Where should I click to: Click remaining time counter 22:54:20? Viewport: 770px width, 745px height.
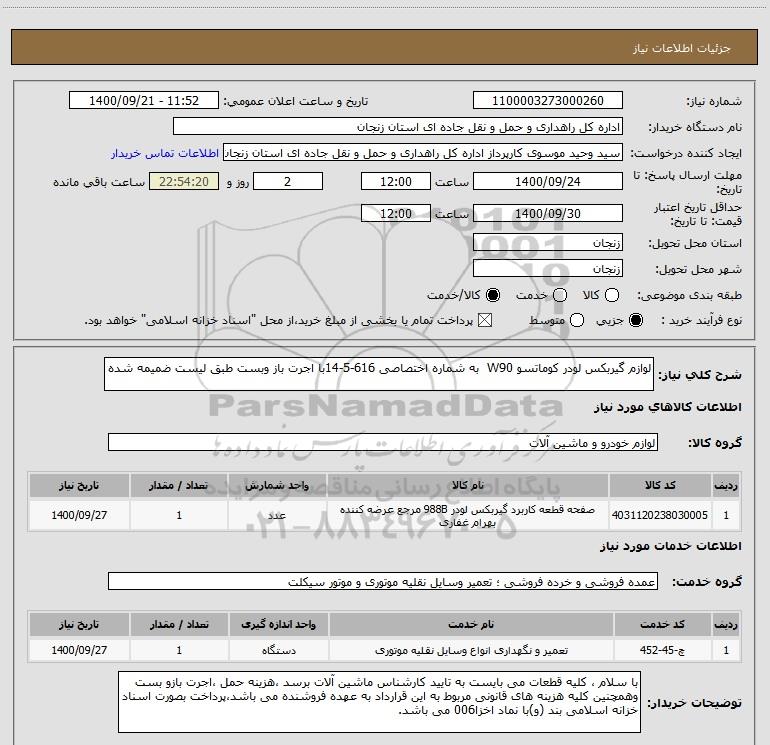coord(184,181)
